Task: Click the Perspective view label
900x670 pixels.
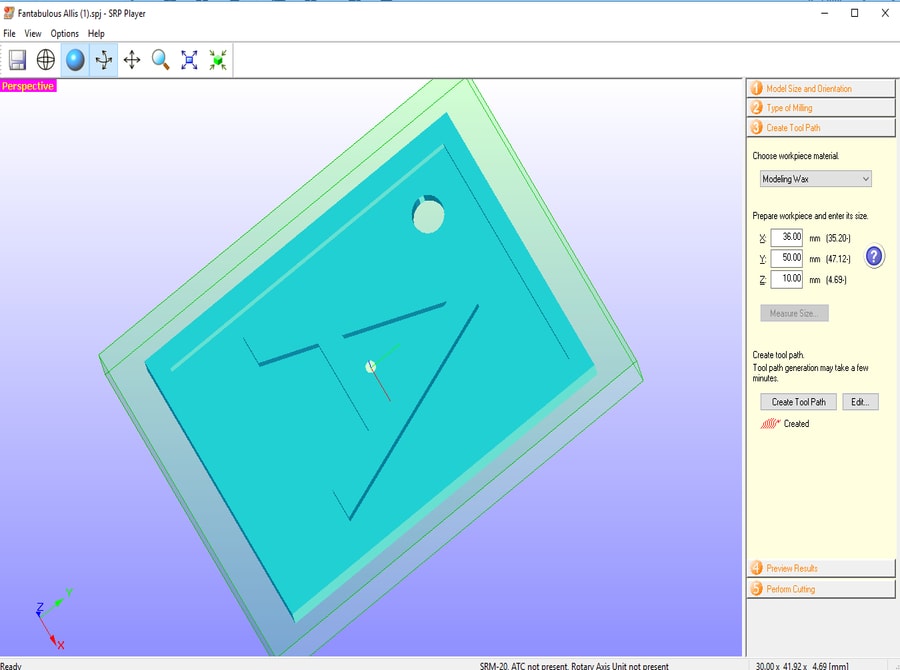Action: [28, 86]
